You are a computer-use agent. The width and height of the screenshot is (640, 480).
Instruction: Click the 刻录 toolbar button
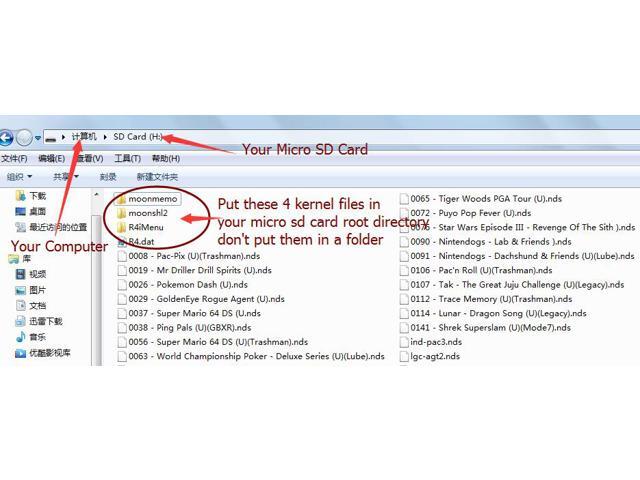click(108, 177)
